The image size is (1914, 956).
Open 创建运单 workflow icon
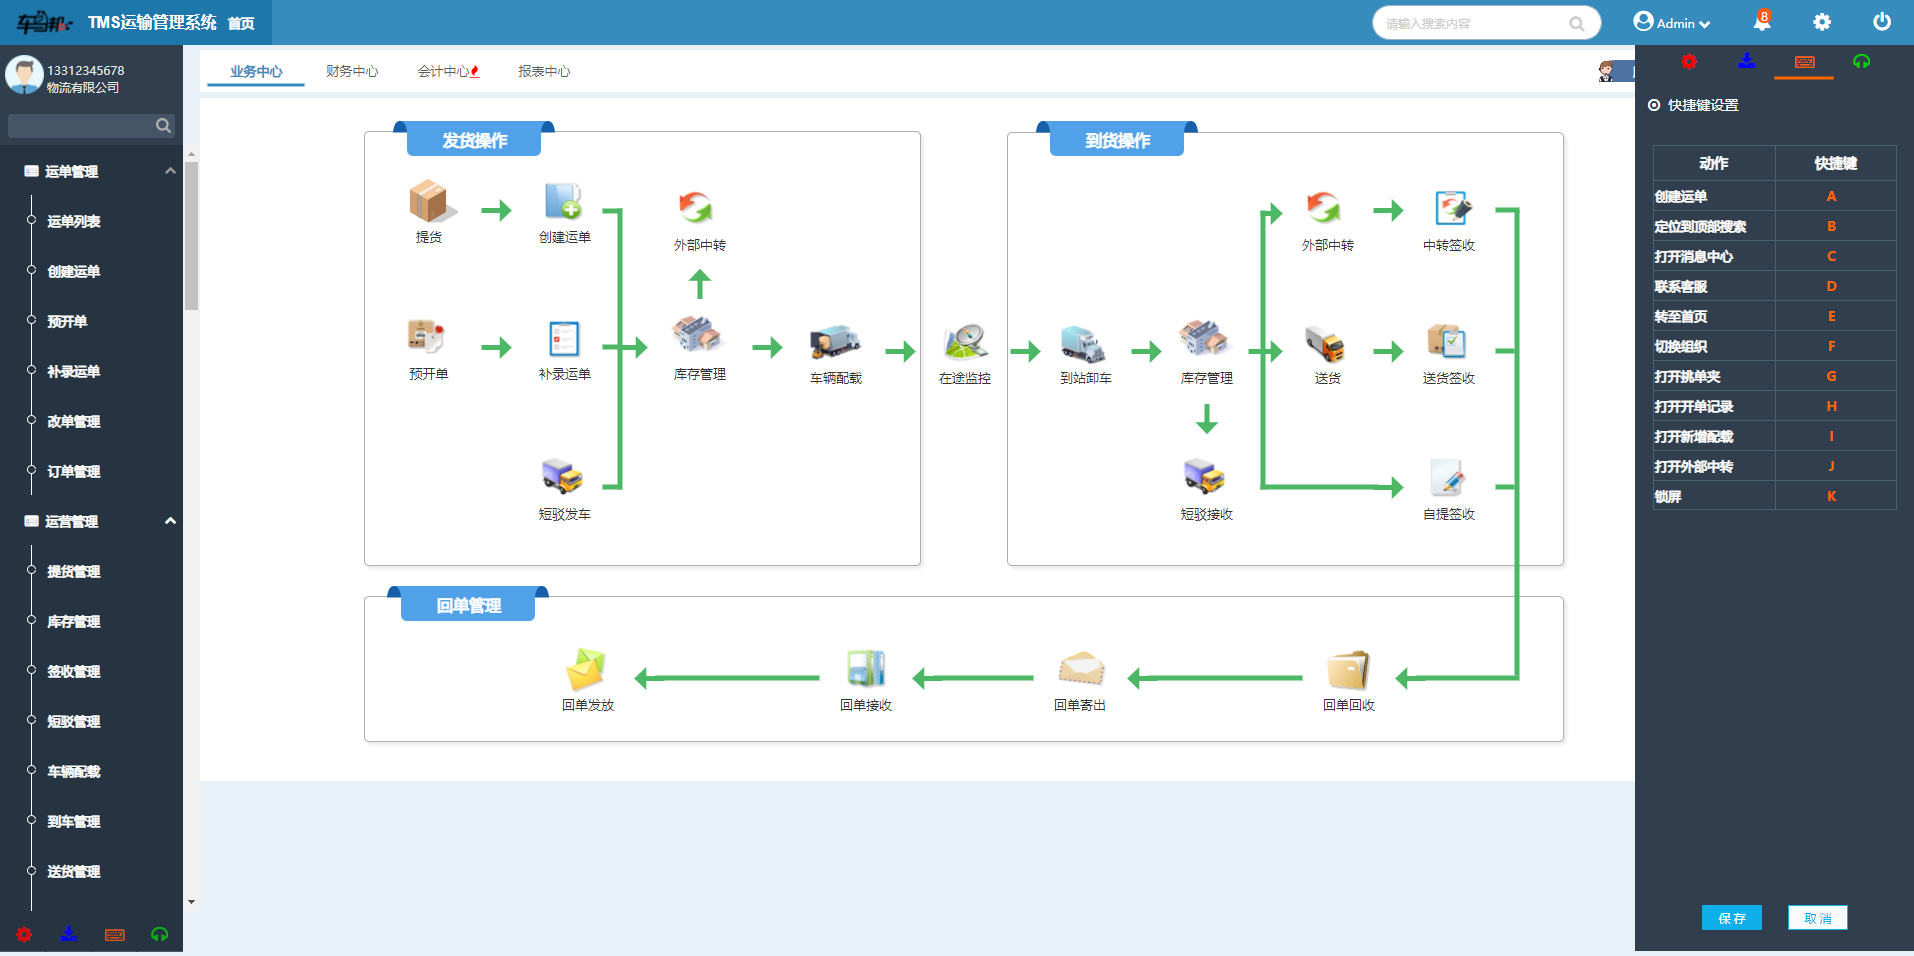[x=564, y=202]
